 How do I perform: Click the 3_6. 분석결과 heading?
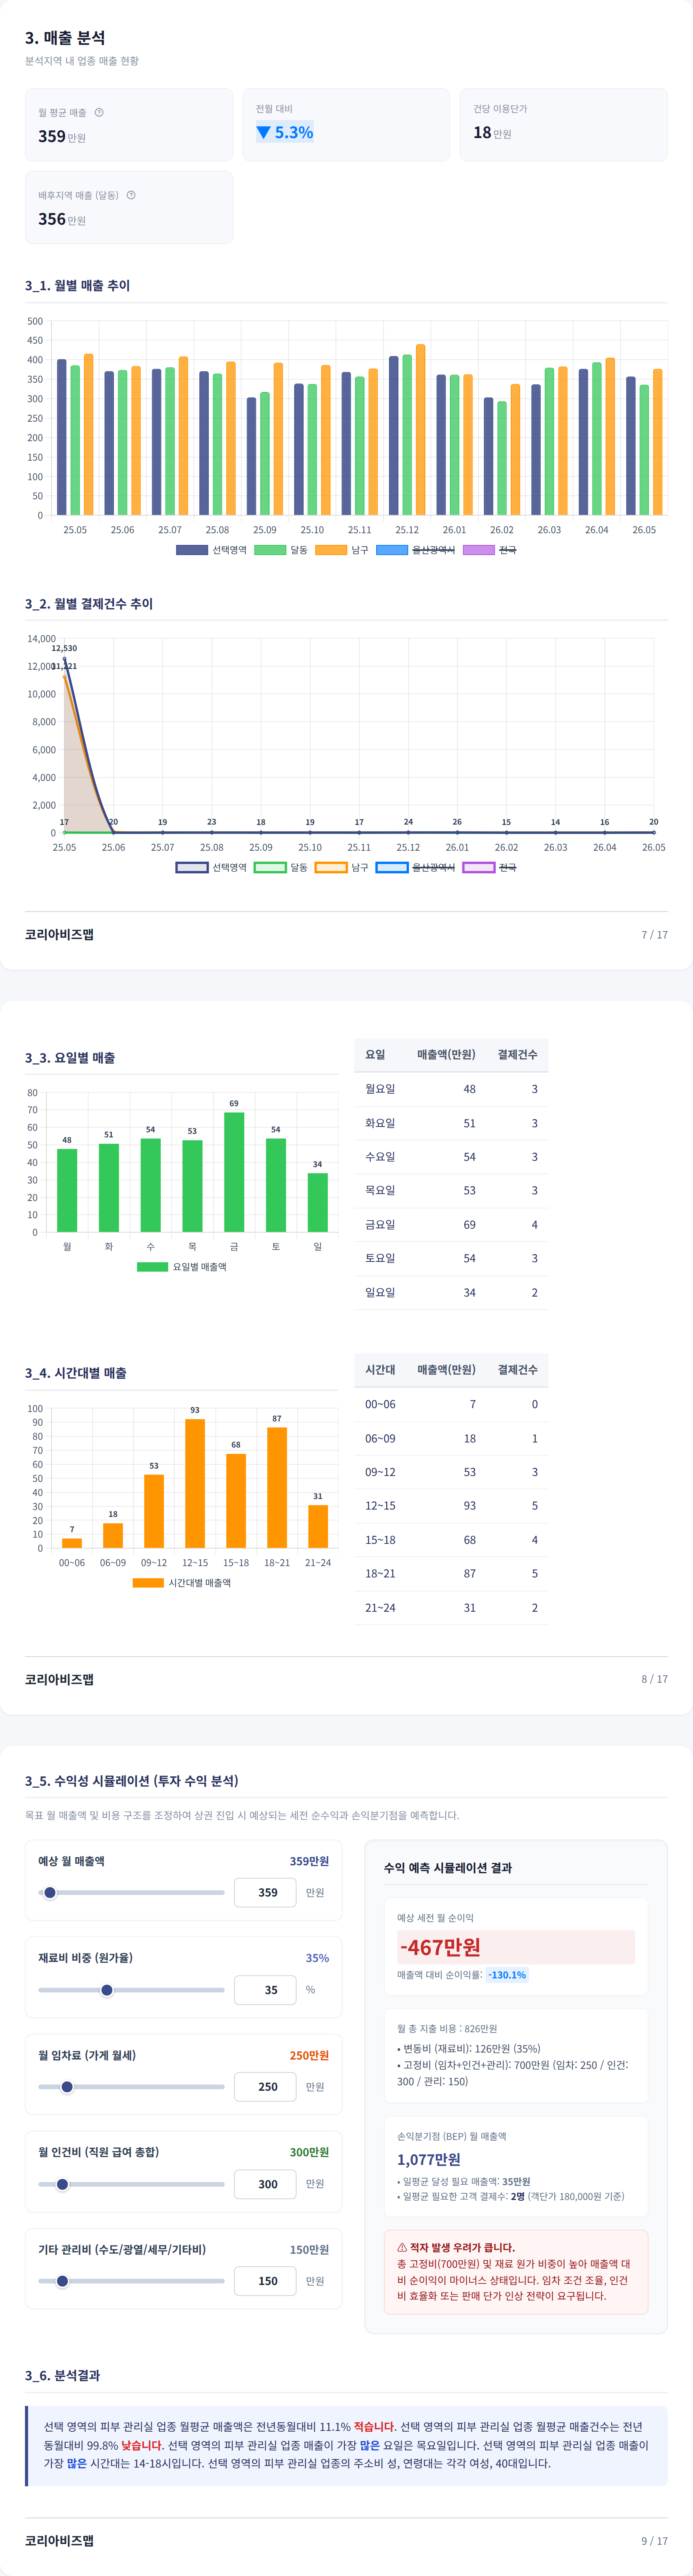62,2375
